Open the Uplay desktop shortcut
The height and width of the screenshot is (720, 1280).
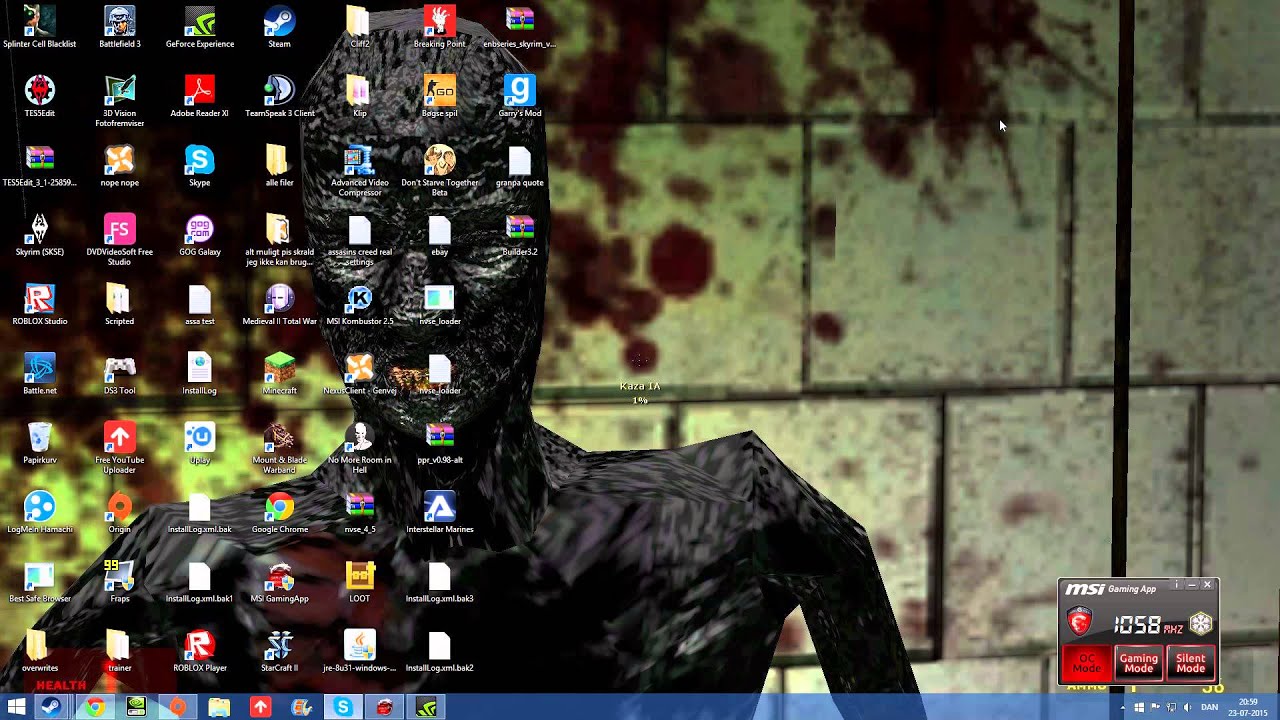200,441
